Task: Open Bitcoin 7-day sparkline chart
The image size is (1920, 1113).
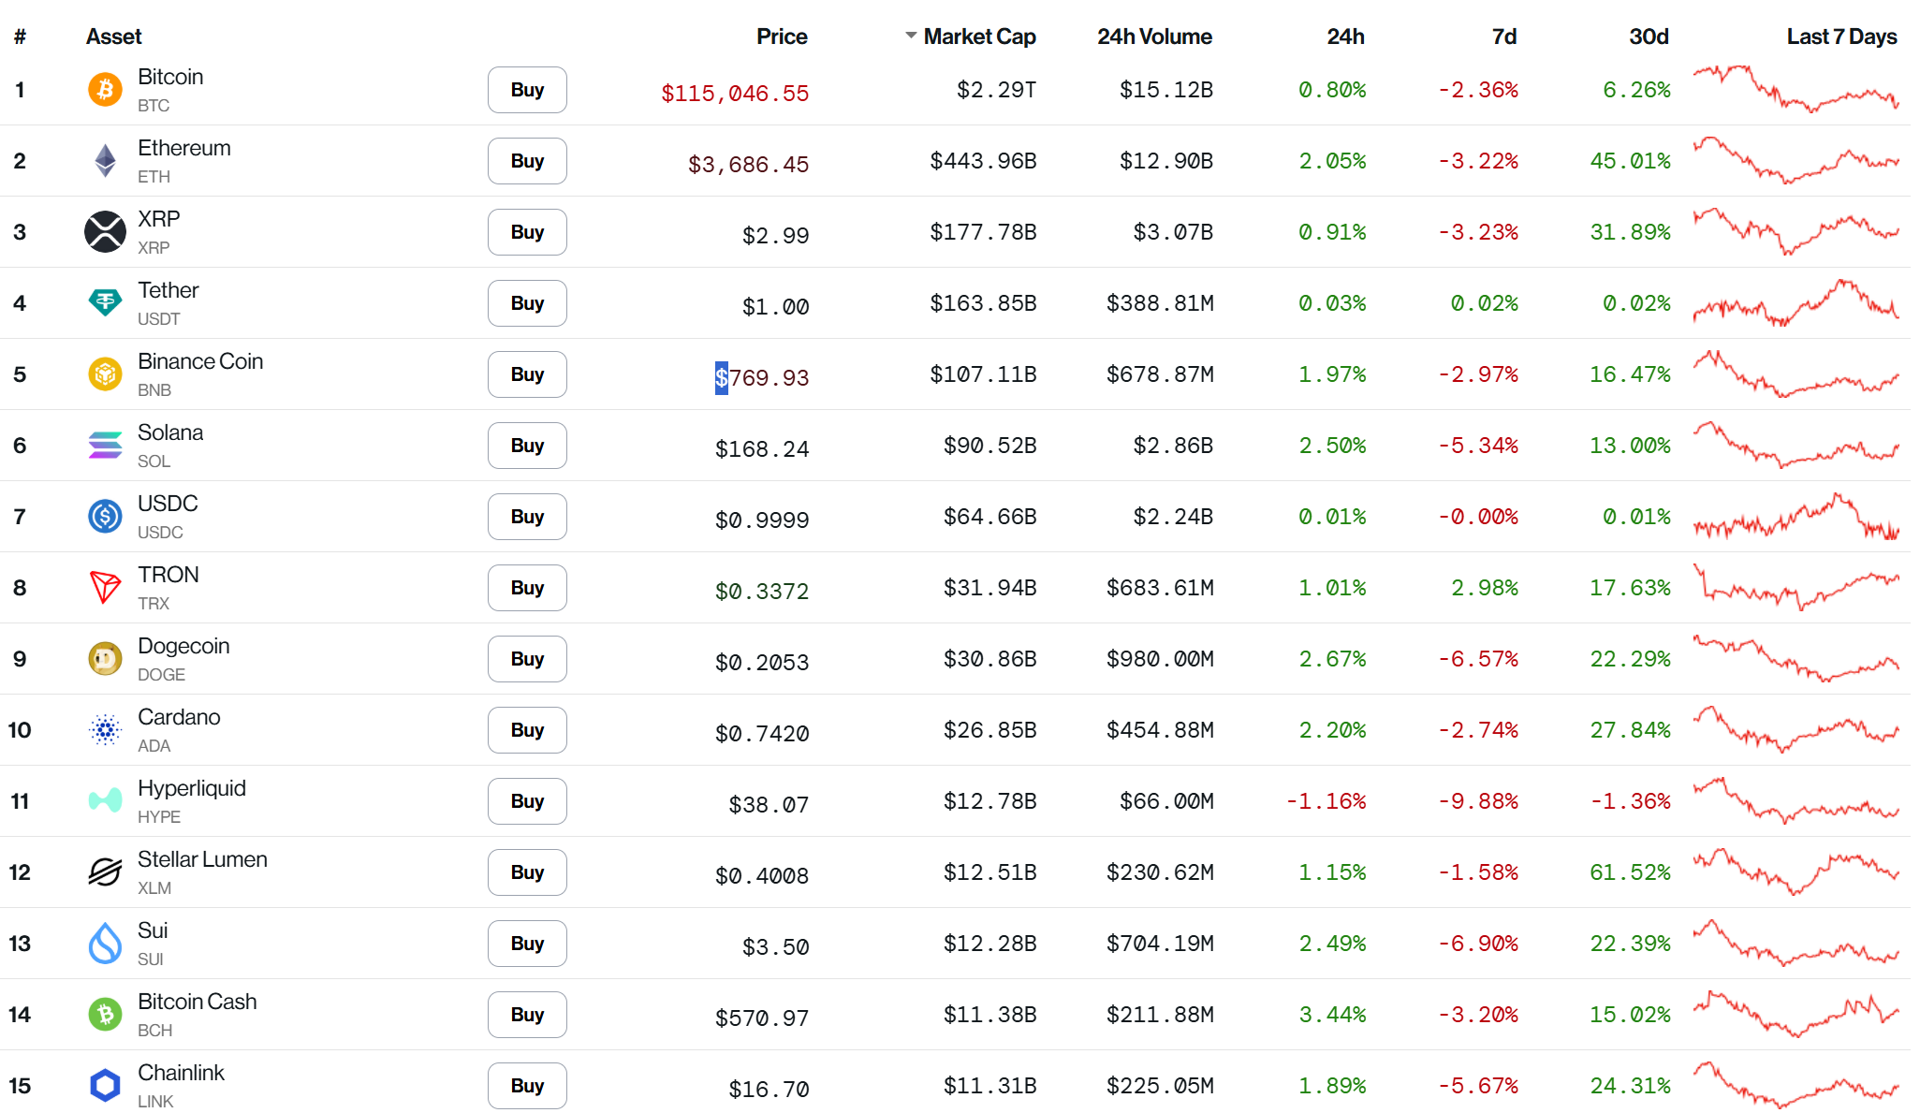Action: click(1796, 89)
